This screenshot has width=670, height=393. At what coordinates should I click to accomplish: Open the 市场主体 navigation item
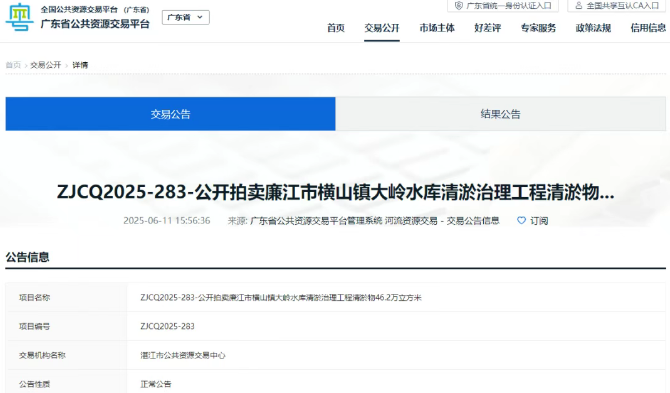tap(437, 28)
